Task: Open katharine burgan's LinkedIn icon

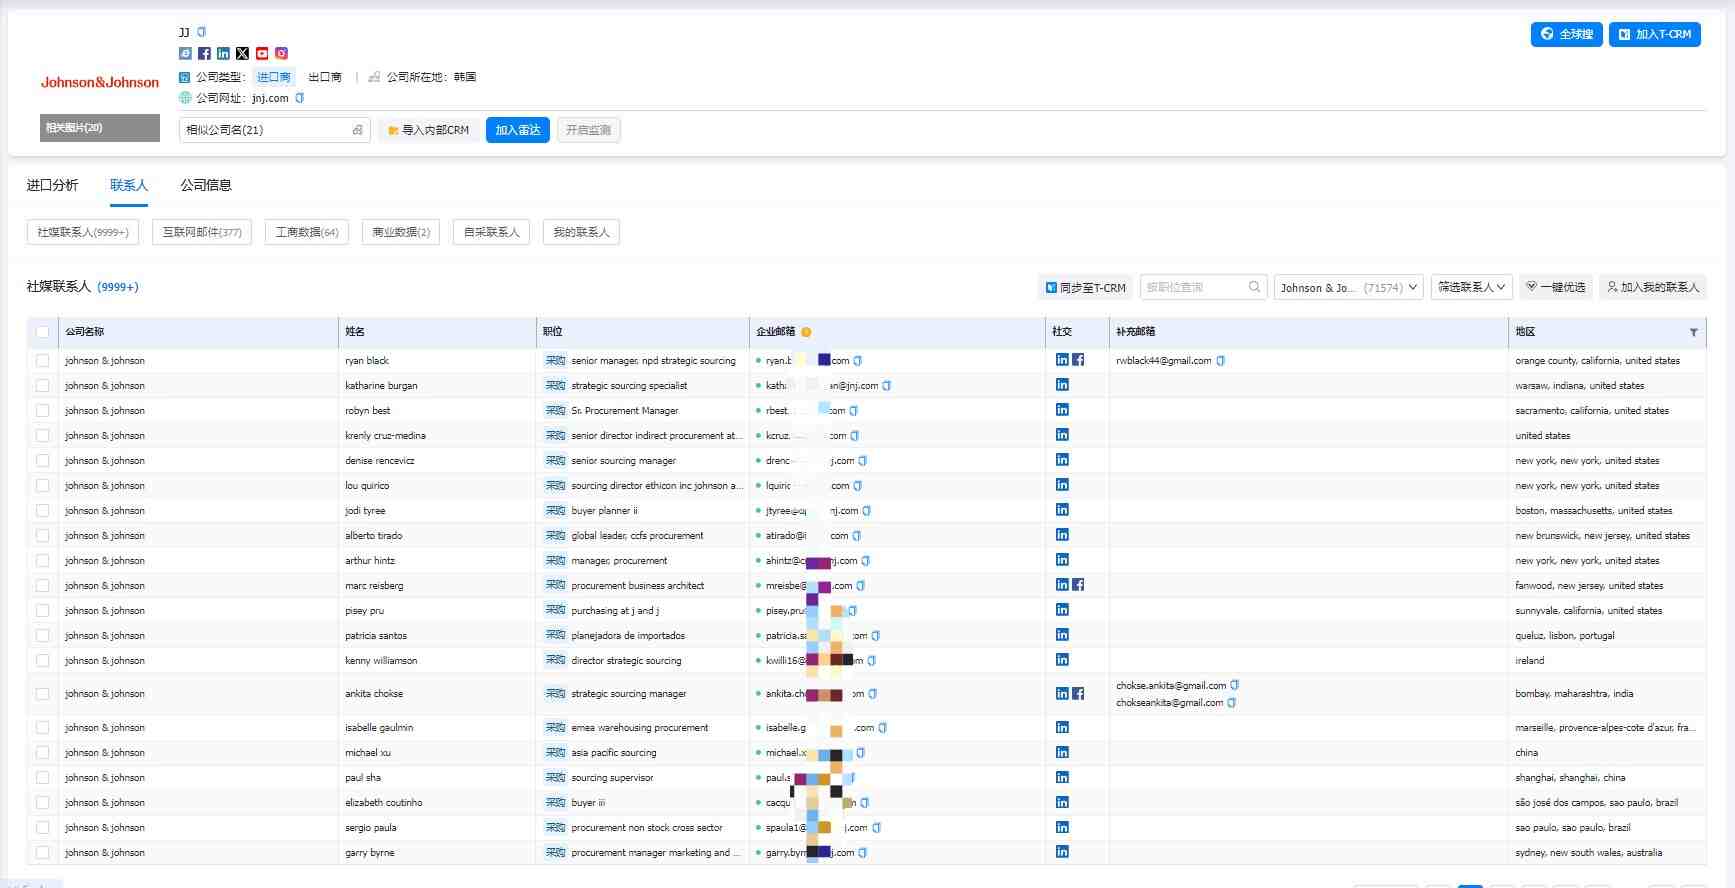Action: point(1062,385)
